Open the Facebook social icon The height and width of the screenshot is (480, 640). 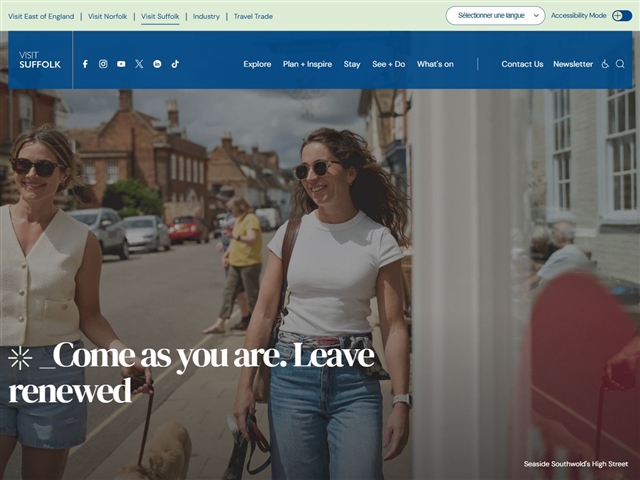[x=85, y=64]
